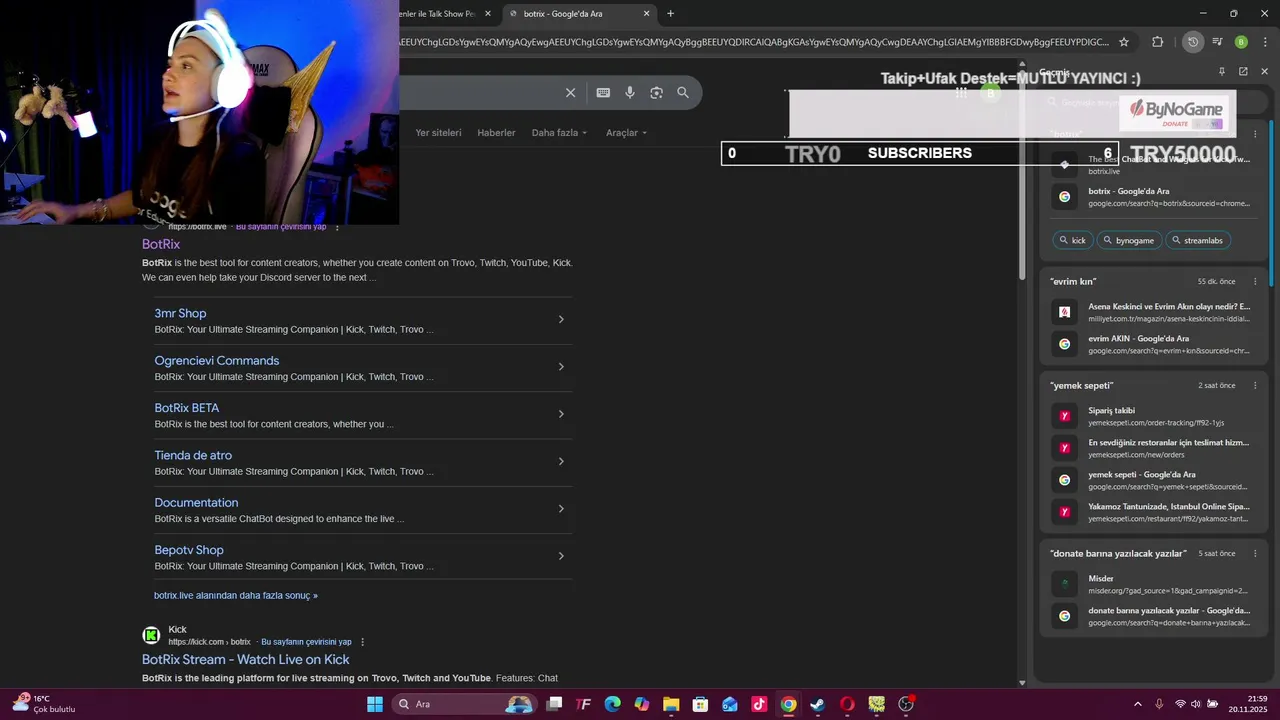Image resolution: width=1280 pixels, height=720 pixels.
Task: Toggle the history side panel clock icon
Action: [1192, 42]
